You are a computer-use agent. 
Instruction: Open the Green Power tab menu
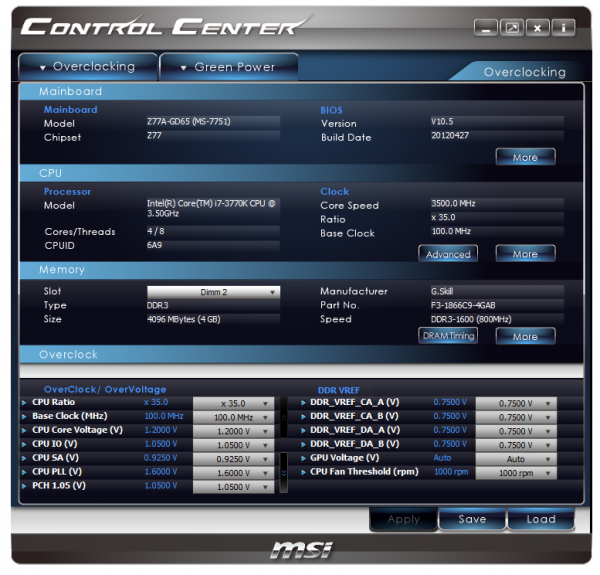click(228, 67)
